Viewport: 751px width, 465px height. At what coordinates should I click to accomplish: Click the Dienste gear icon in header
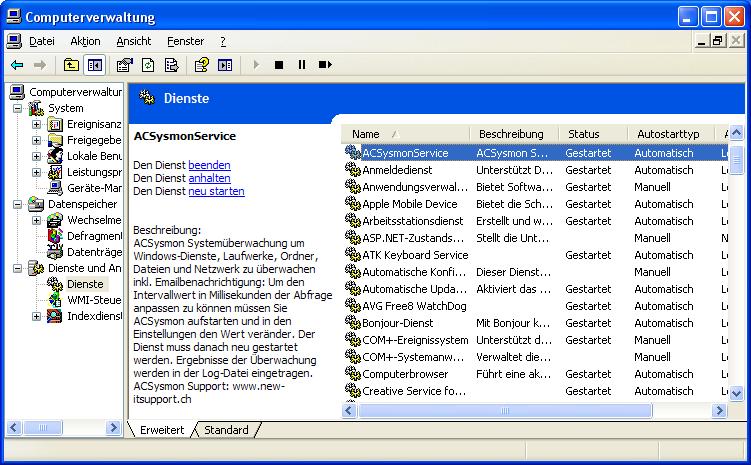(147, 98)
